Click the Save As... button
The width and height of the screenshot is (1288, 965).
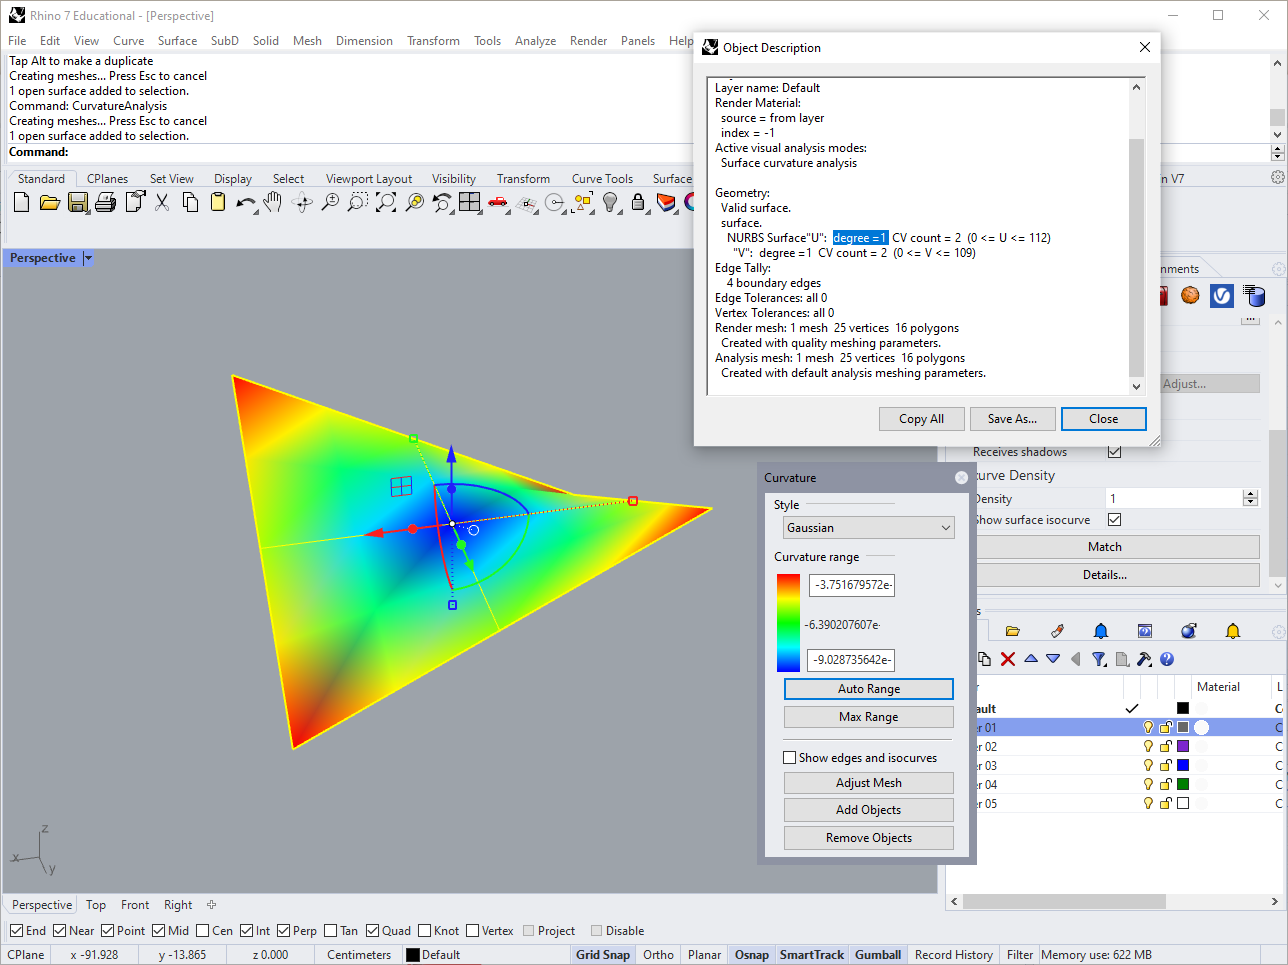[x=1012, y=419]
